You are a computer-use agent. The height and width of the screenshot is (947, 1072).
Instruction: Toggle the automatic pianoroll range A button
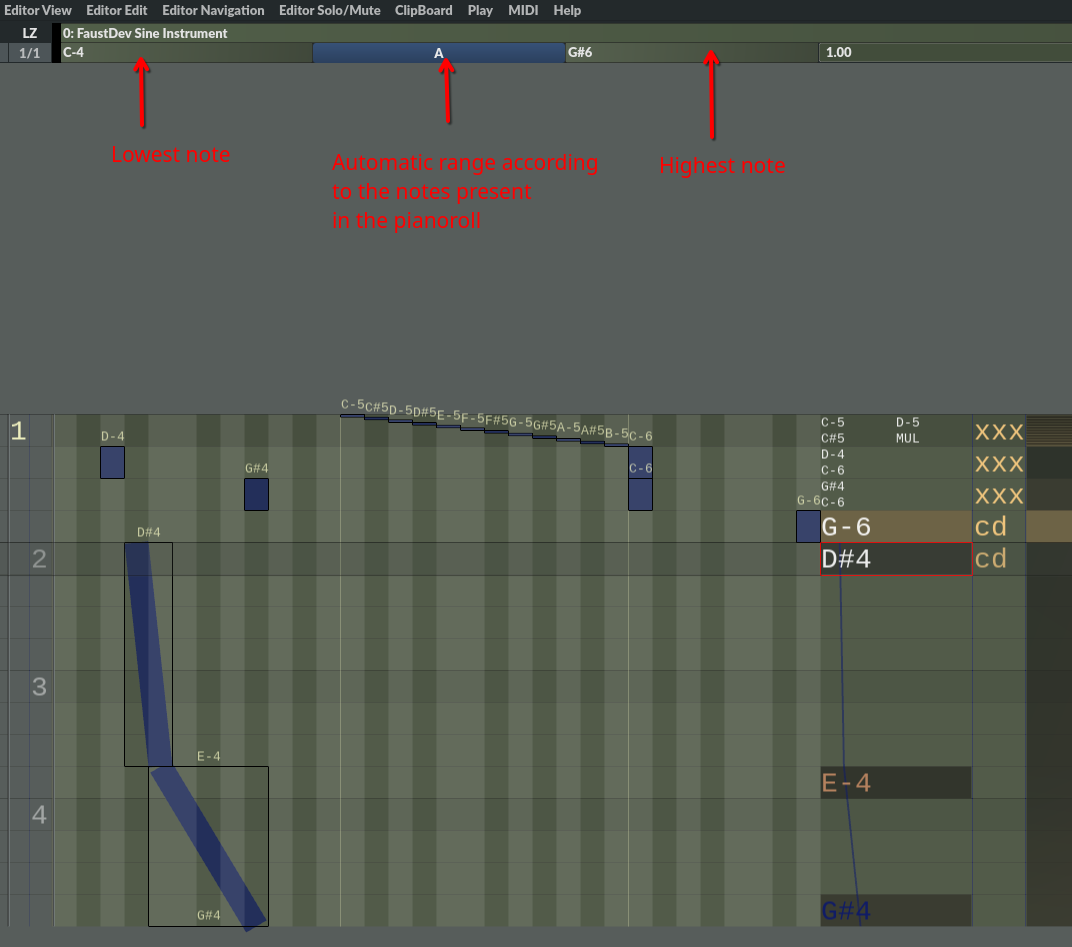tap(438, 53)
